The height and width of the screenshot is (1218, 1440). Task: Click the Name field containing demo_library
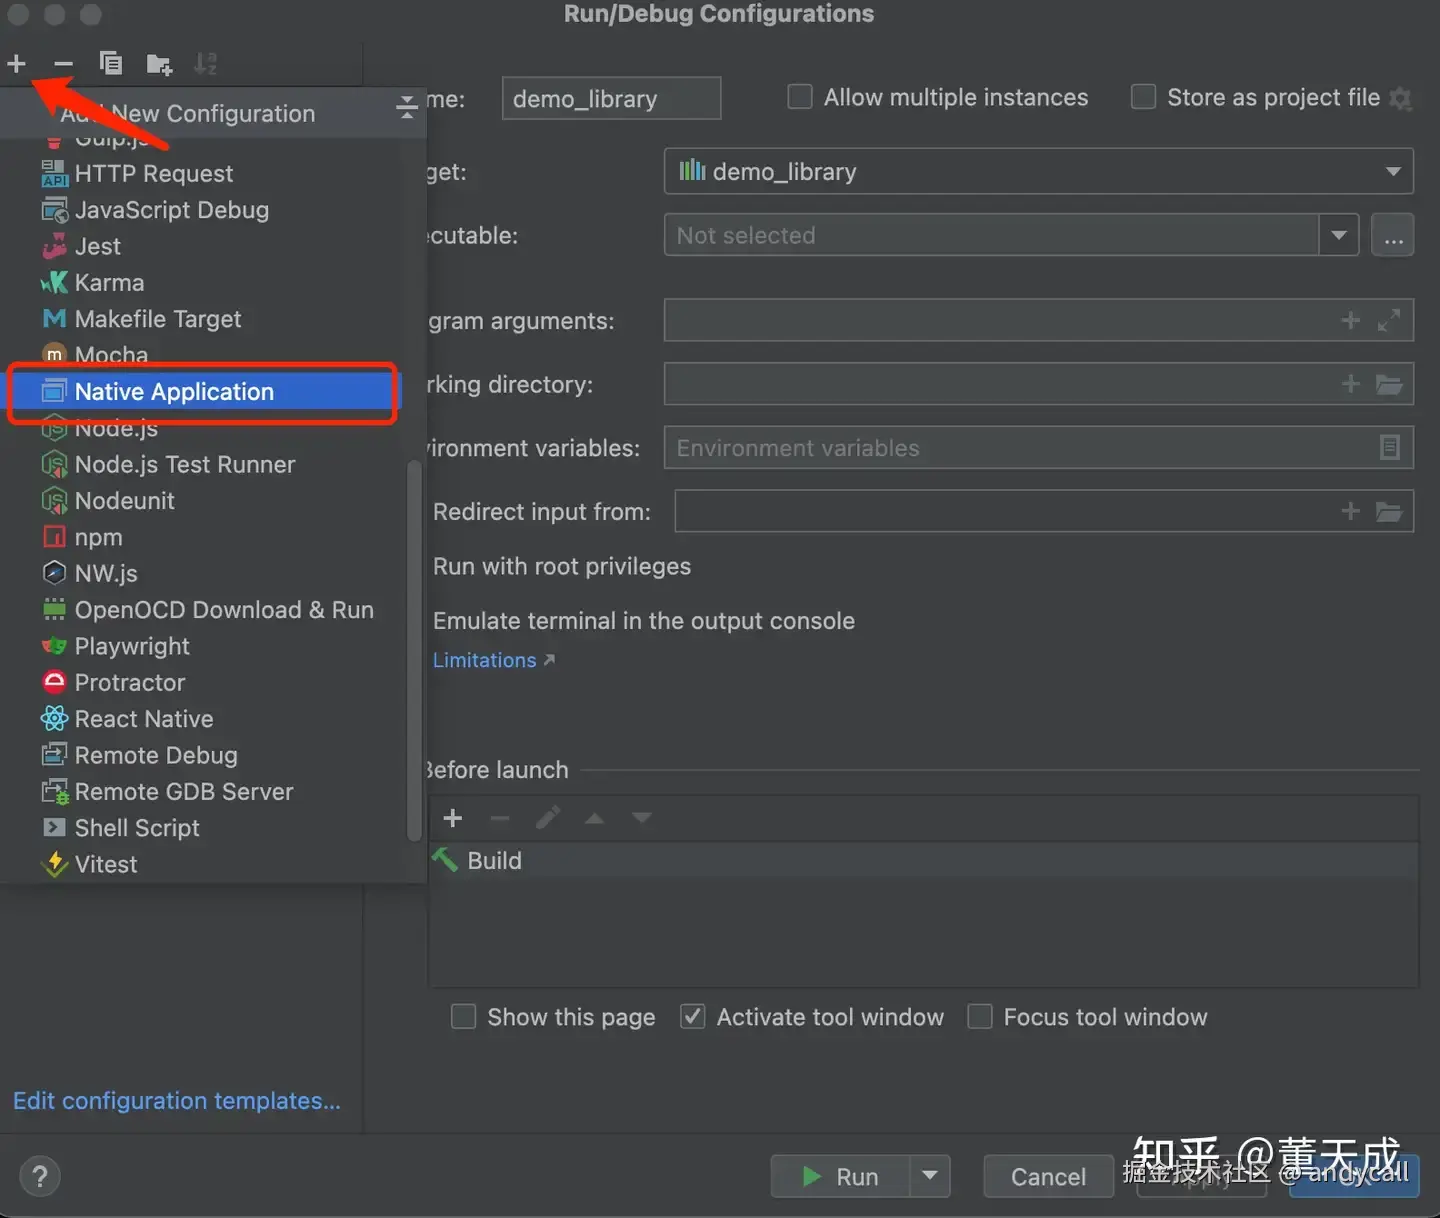click(x=611, y=98)
